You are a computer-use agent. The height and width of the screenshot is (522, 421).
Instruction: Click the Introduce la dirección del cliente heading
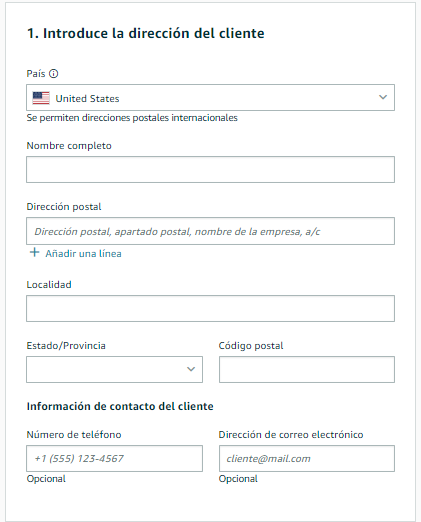click(x=146, y=33)
